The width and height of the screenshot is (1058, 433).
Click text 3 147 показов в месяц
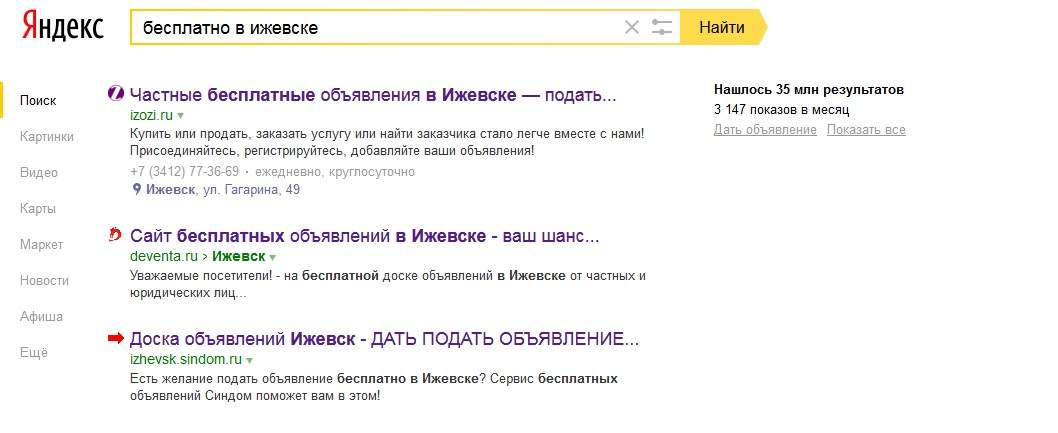(781, 110)
